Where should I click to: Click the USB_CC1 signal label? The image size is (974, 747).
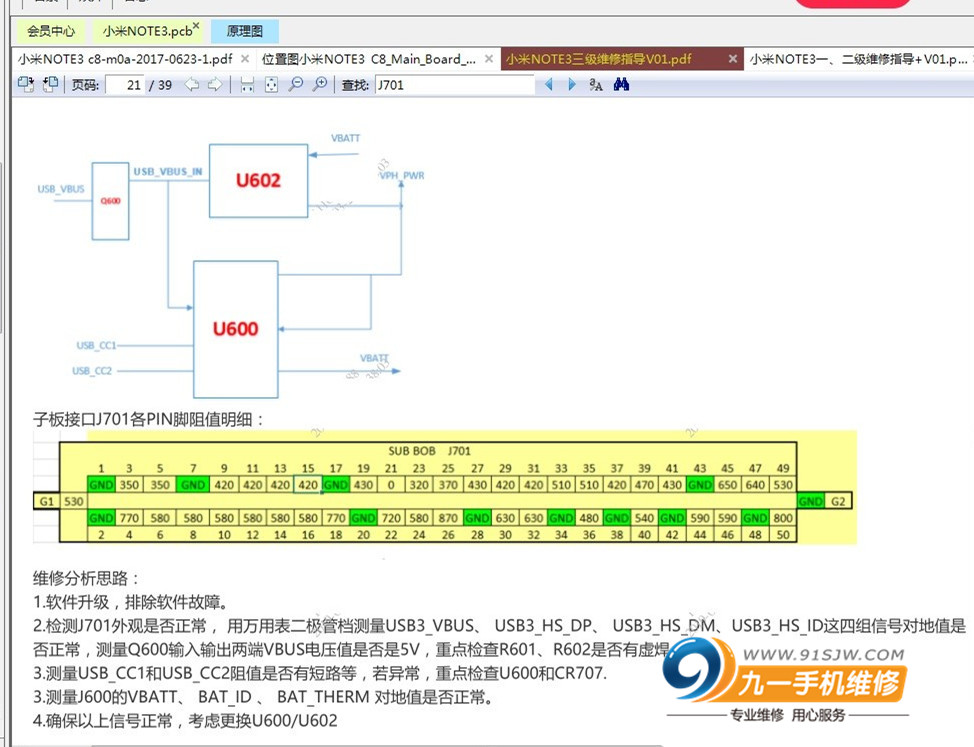96,345
